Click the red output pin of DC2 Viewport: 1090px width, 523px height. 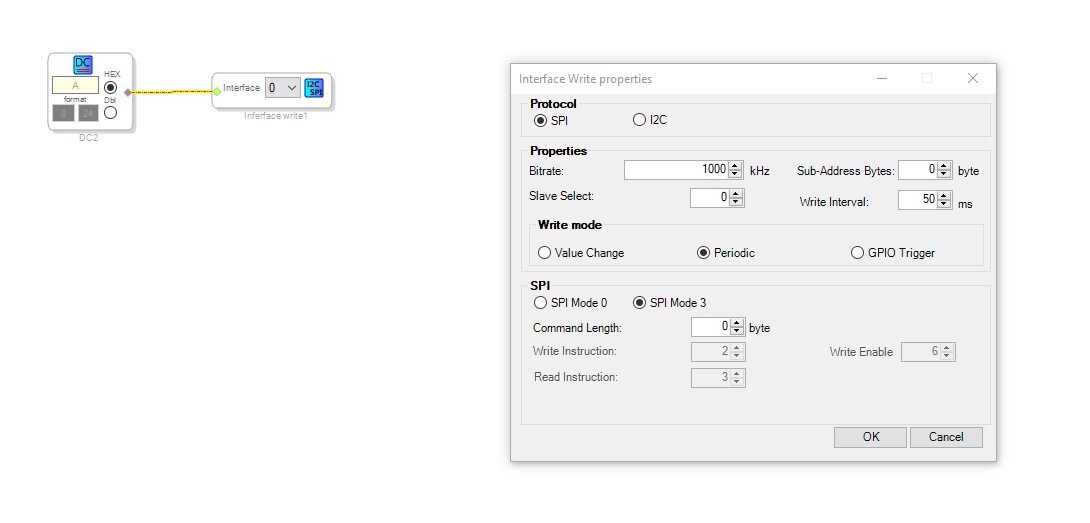[x=127, y=92]
